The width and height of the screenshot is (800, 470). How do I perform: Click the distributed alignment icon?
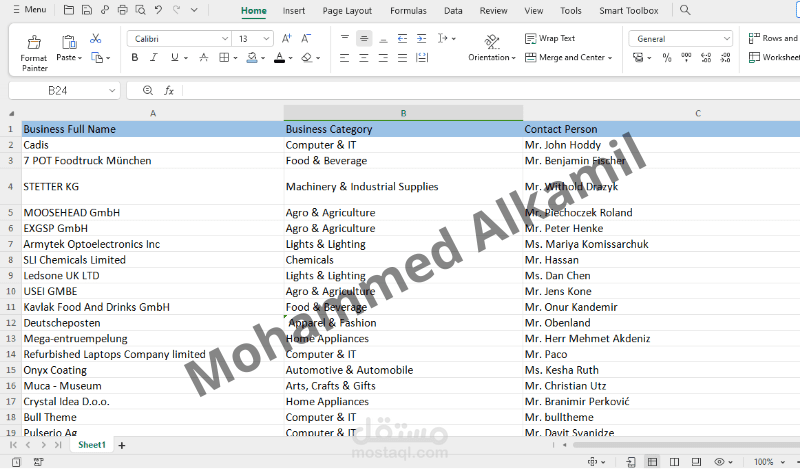(x=422, y=58)
